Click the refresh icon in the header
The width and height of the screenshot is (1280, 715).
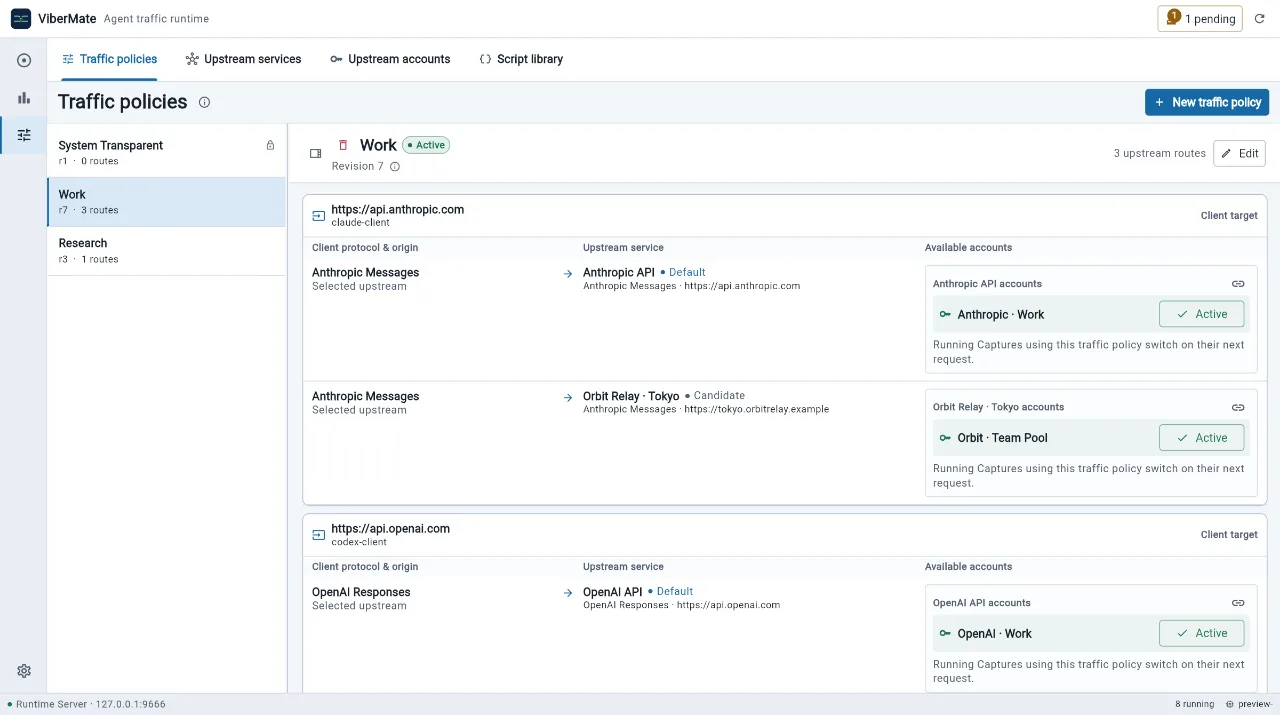click(x=1260, y=18)
